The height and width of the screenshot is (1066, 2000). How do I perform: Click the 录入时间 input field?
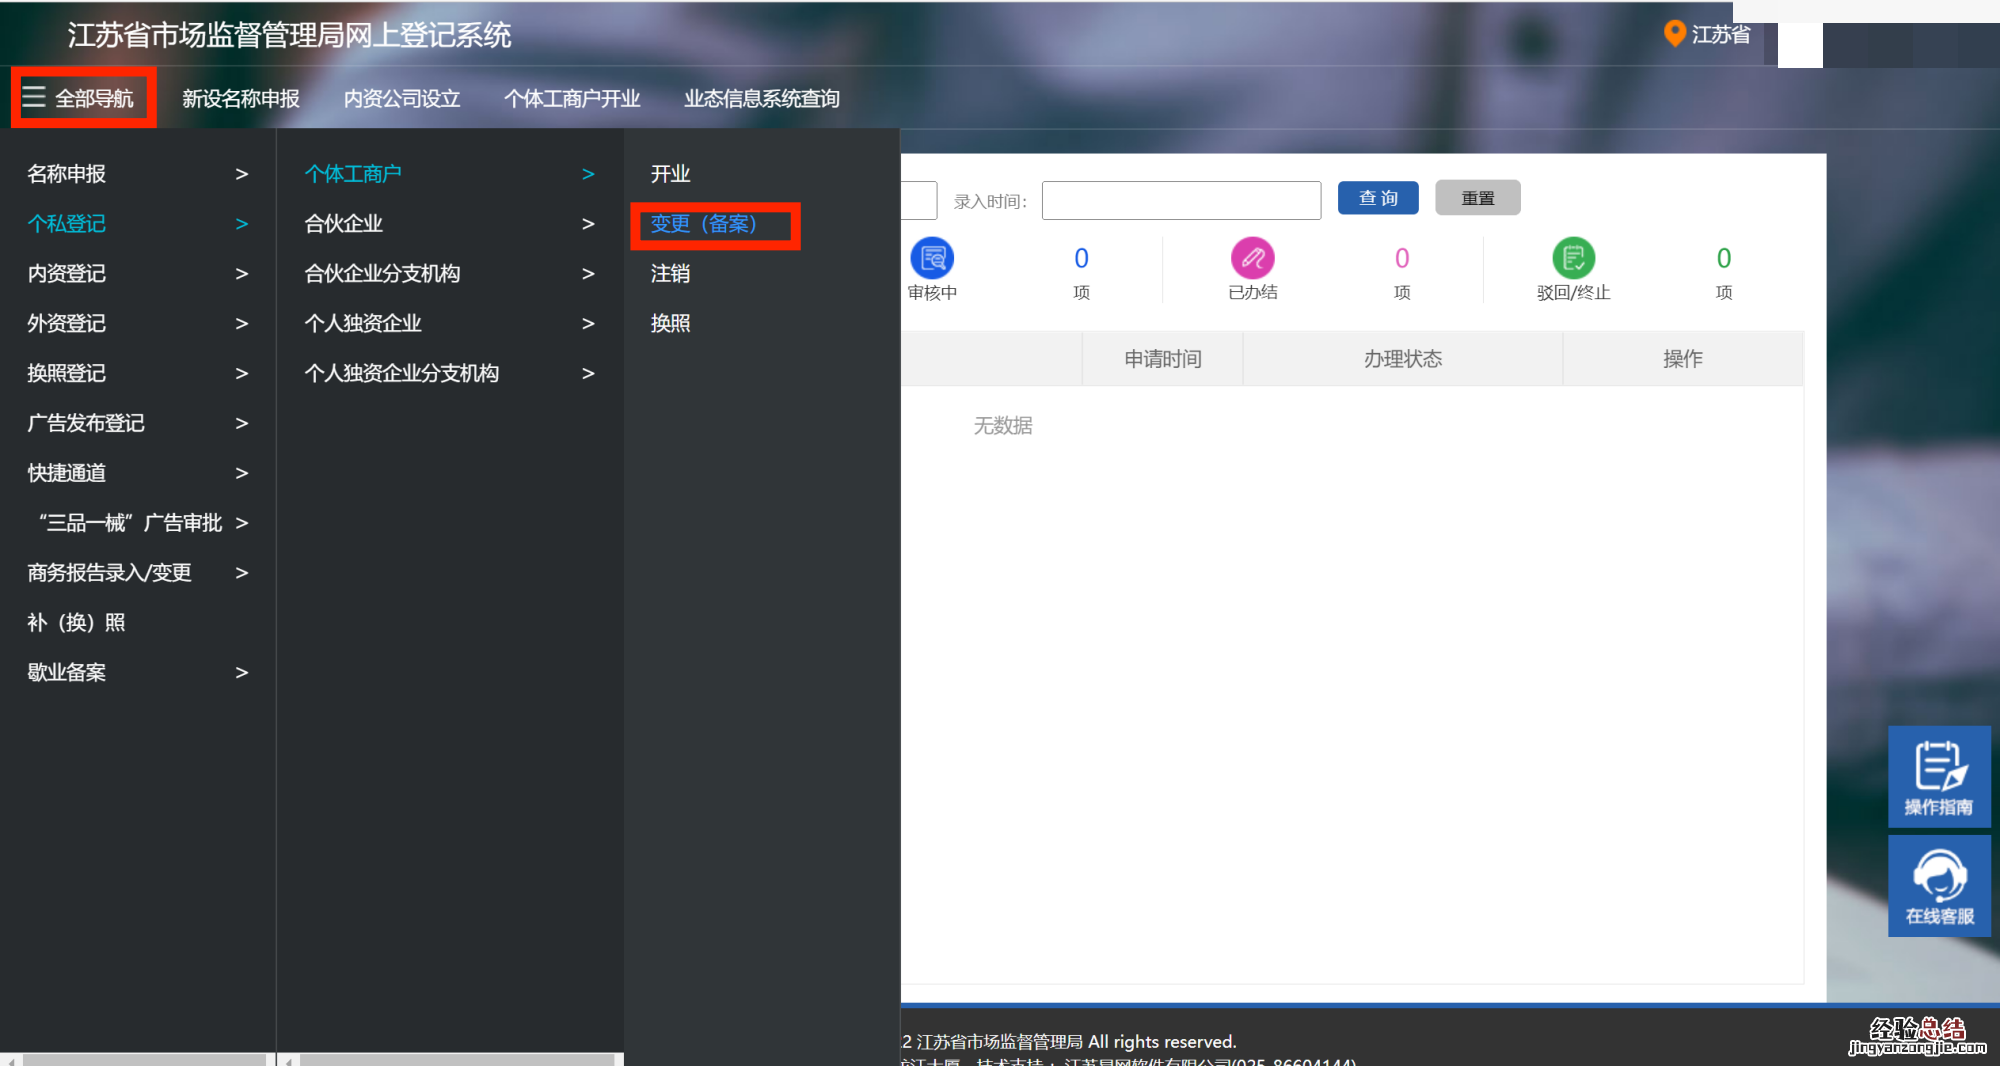coord(1180,200)
